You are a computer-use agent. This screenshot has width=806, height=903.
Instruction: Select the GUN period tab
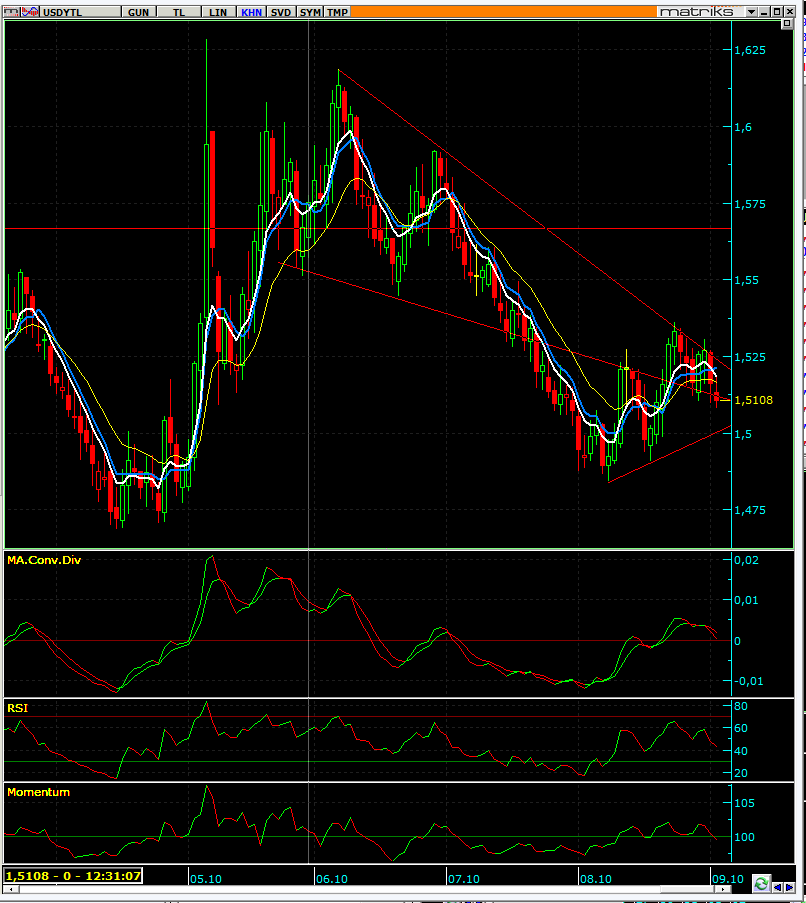pos(139,11)
